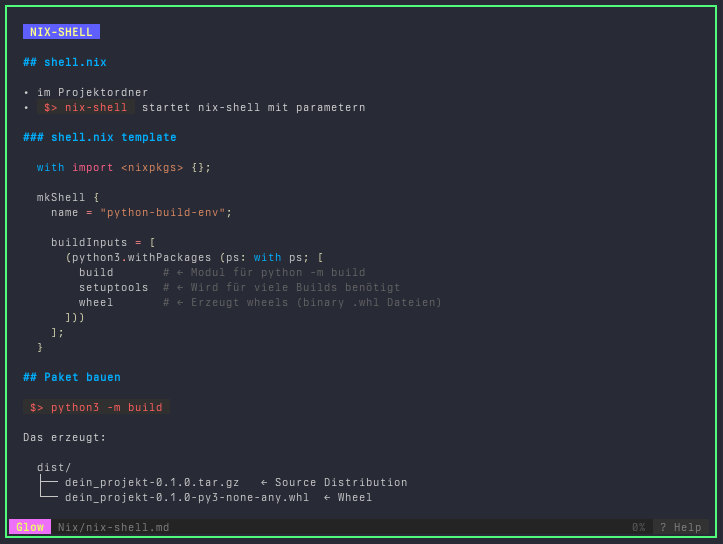Click the '## shell.nix' heading
Screen dimensions: 723x544
tap(65, 62)
